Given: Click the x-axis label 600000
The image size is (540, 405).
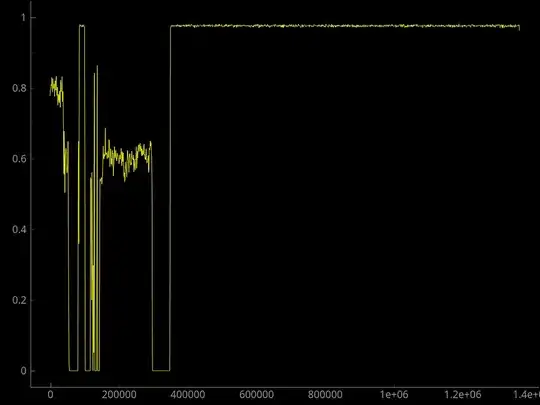Looking at the screenshot, I should coord(257,394).
